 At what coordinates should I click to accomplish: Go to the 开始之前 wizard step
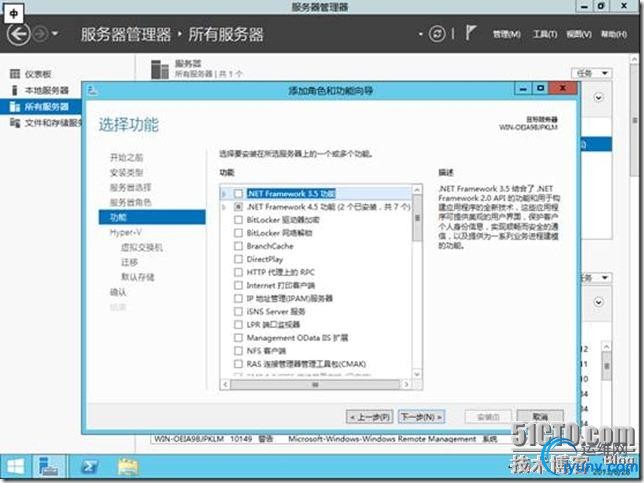point(126,157)
